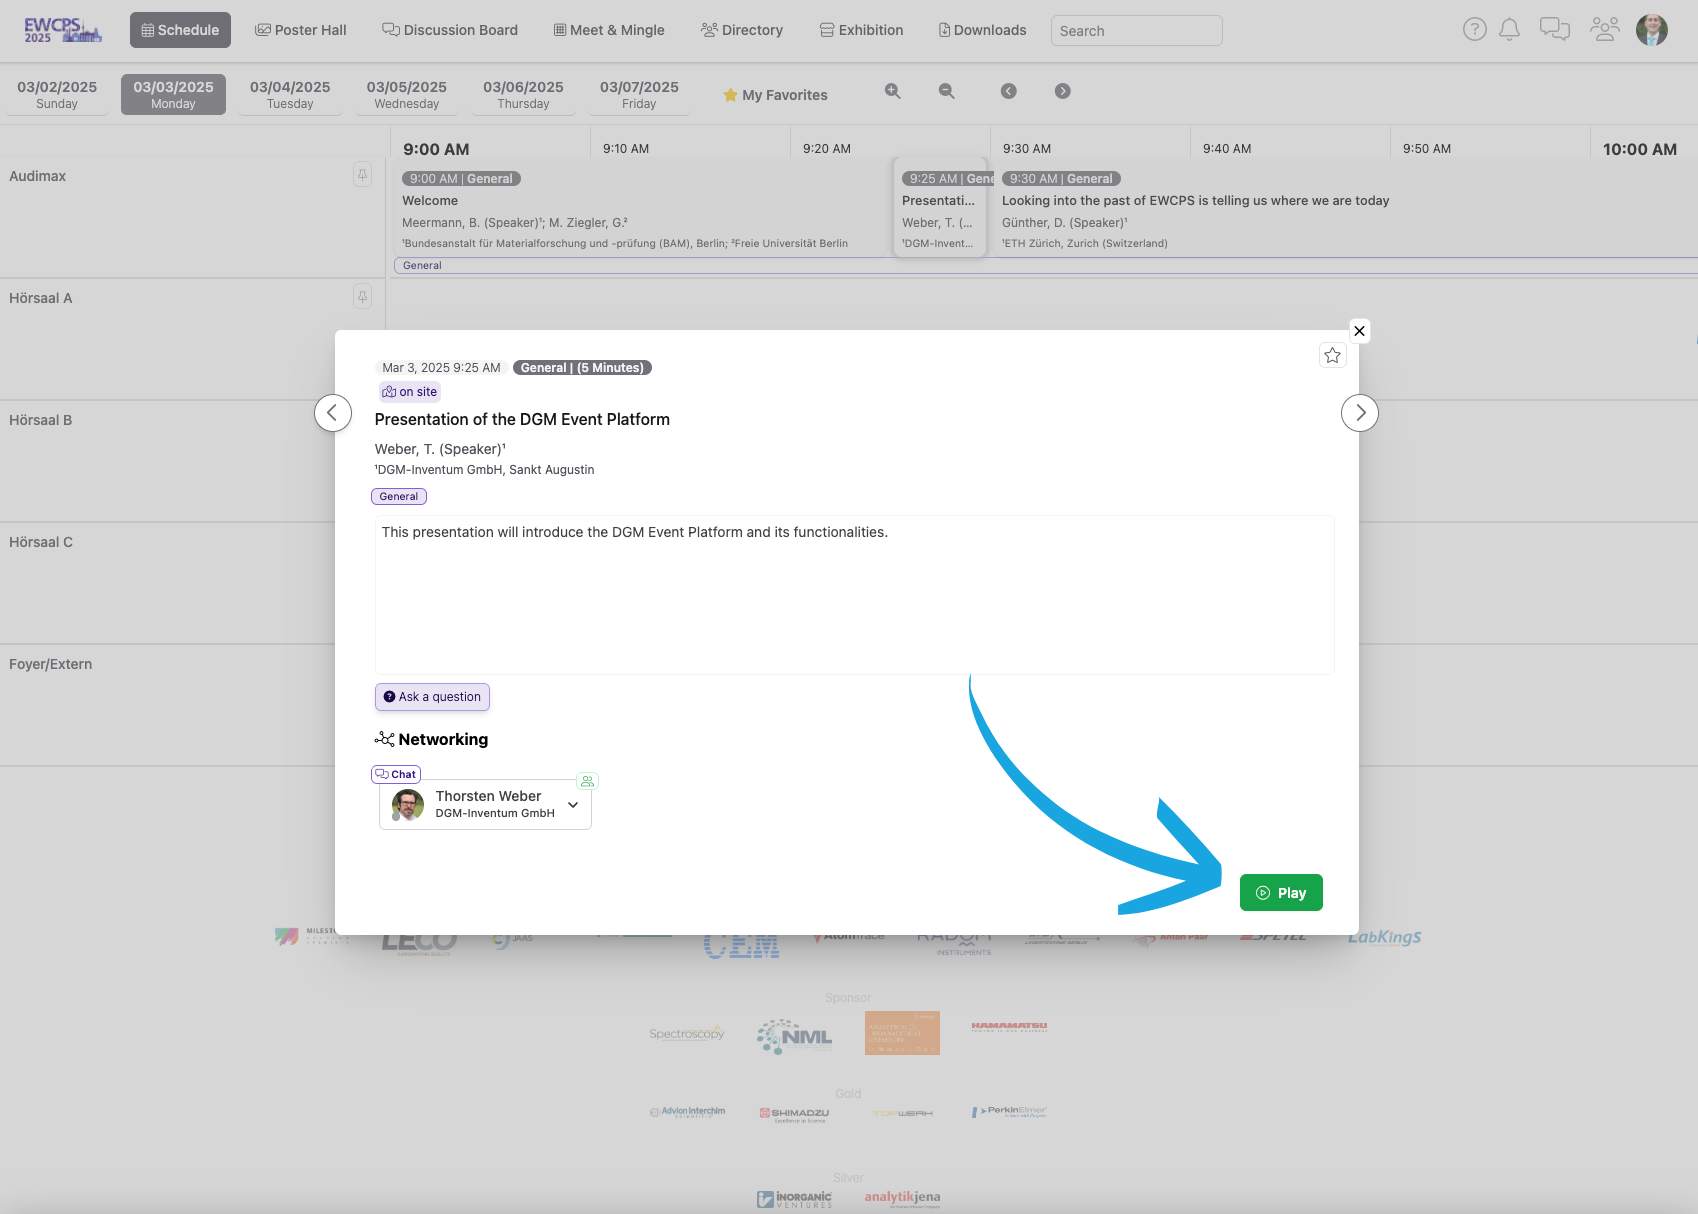The height and width of the screenshot is (1214, 1698).
Task: Open the Poster Hall tab
Action: pyautogui.click(x=301, y=30)
